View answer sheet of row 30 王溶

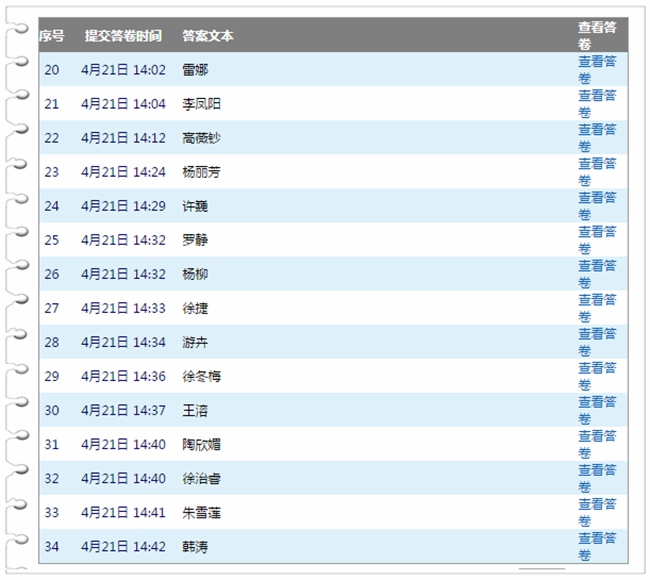597,410
